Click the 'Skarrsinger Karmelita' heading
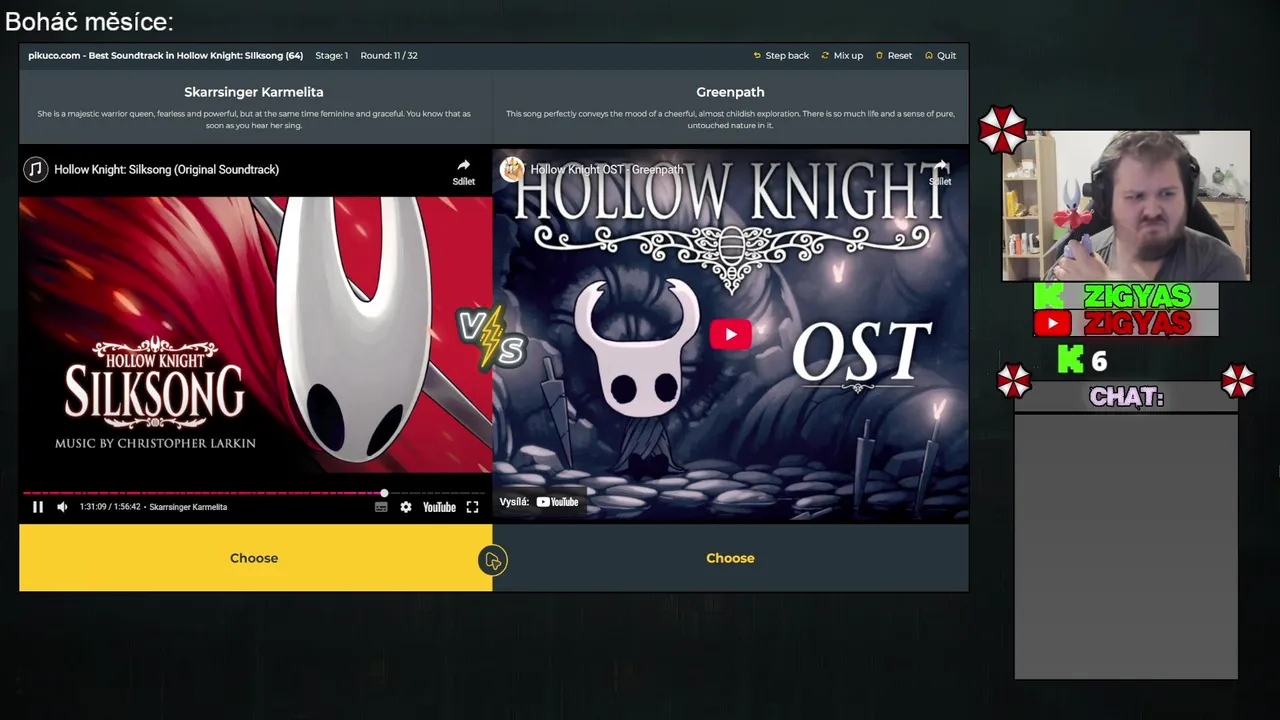 (x=254, y=92)
